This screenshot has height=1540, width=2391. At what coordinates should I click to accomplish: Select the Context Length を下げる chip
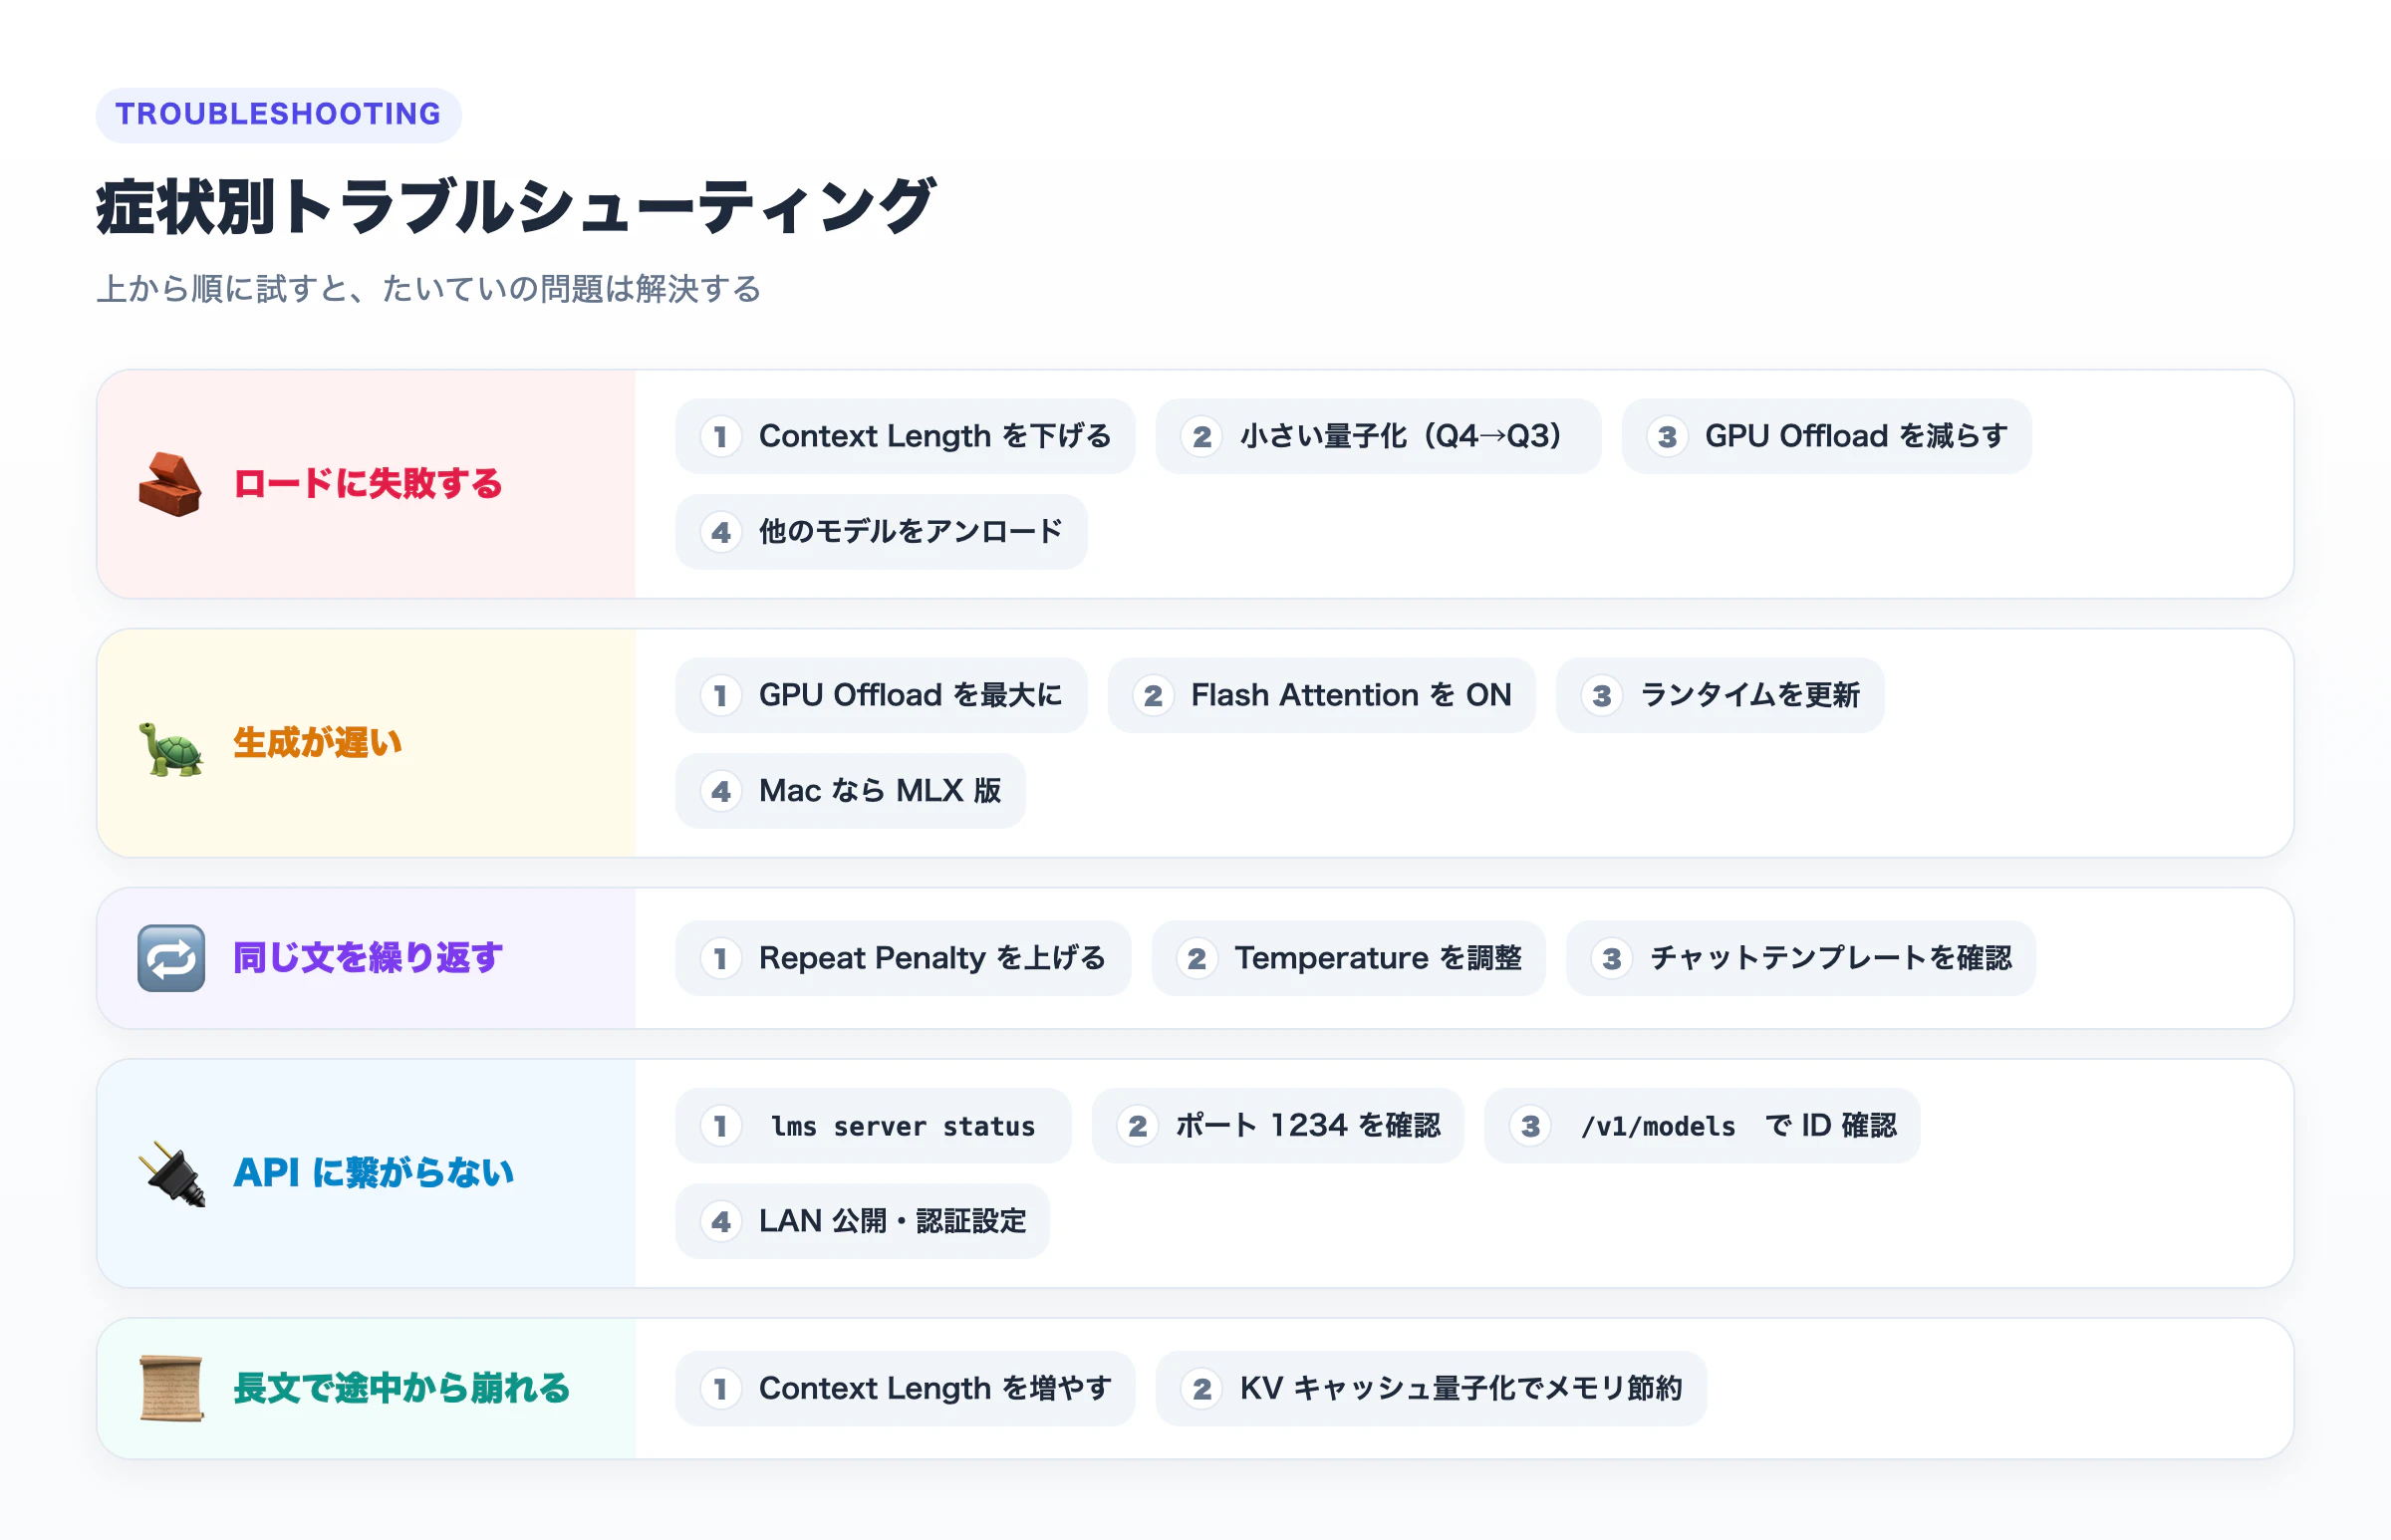[x=905, y=436]
